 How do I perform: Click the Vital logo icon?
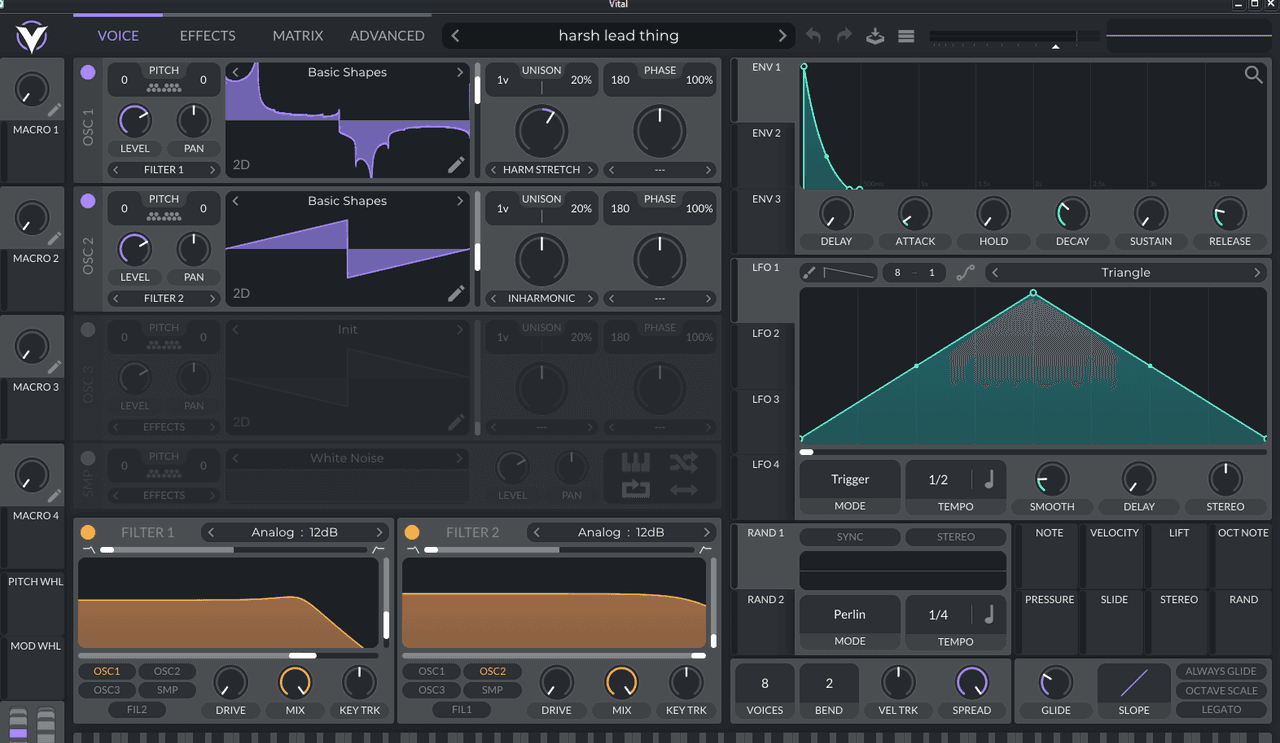(x=32, y=37)
